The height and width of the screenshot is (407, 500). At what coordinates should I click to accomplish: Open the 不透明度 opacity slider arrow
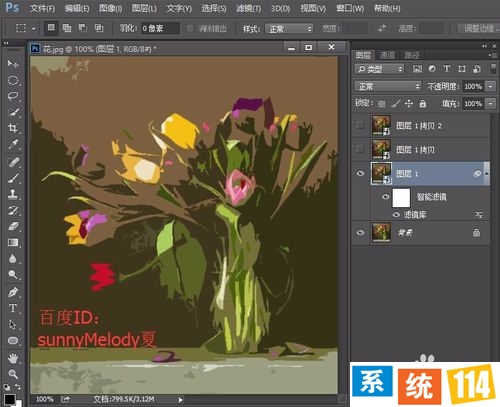[490, 86]
